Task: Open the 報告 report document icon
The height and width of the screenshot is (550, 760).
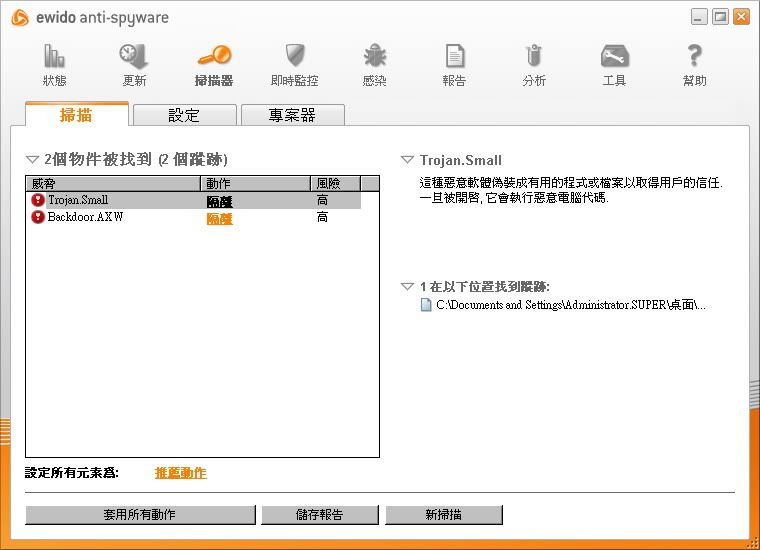Action: (x=455, y=57)
